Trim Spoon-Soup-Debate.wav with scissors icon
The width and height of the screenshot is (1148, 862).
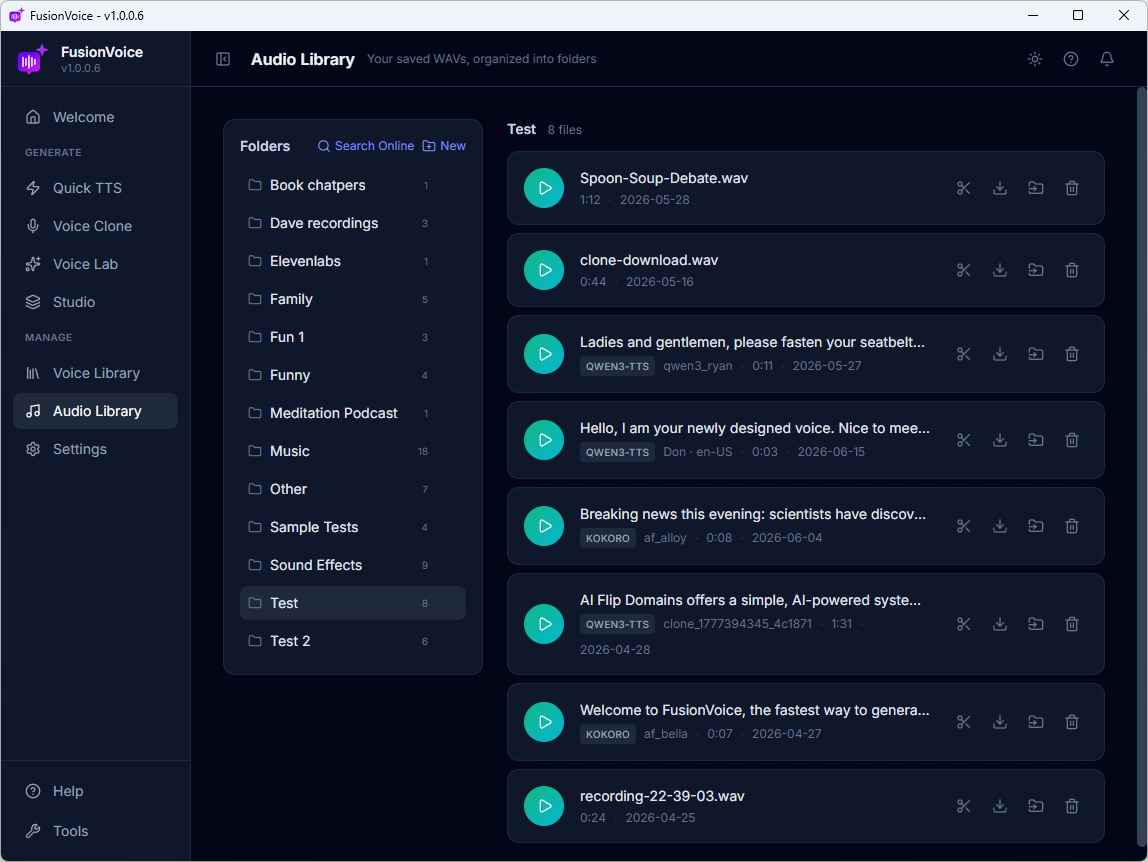tap(964, 188)
